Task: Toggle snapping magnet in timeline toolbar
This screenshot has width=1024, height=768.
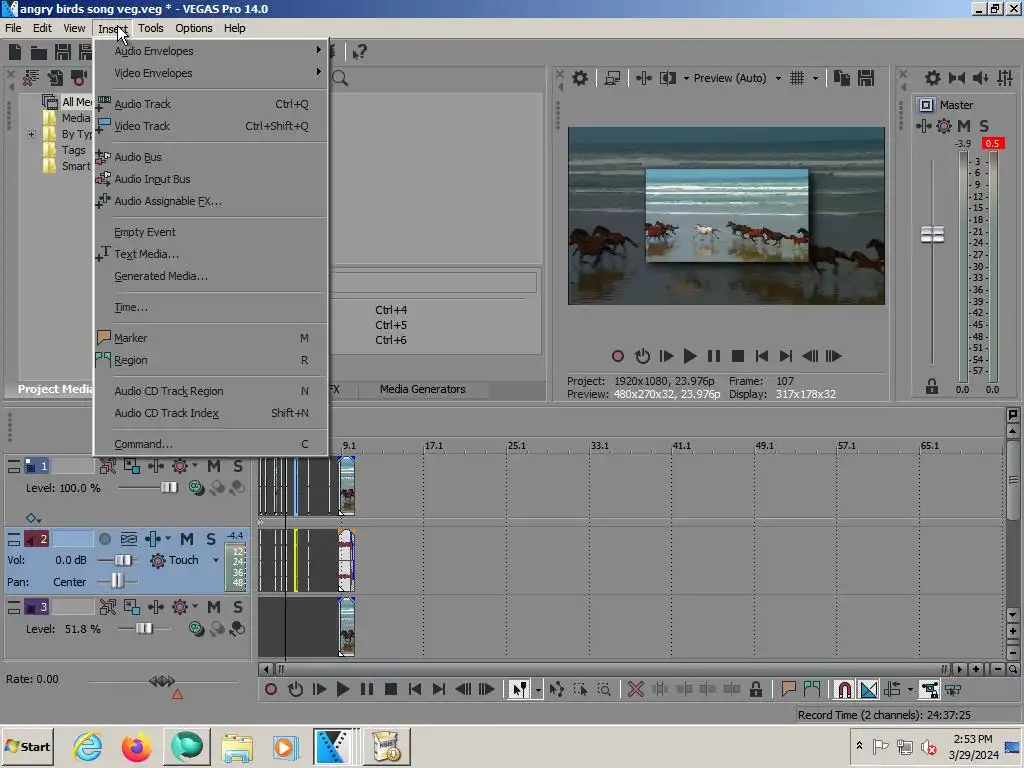Action: point(844,690)
